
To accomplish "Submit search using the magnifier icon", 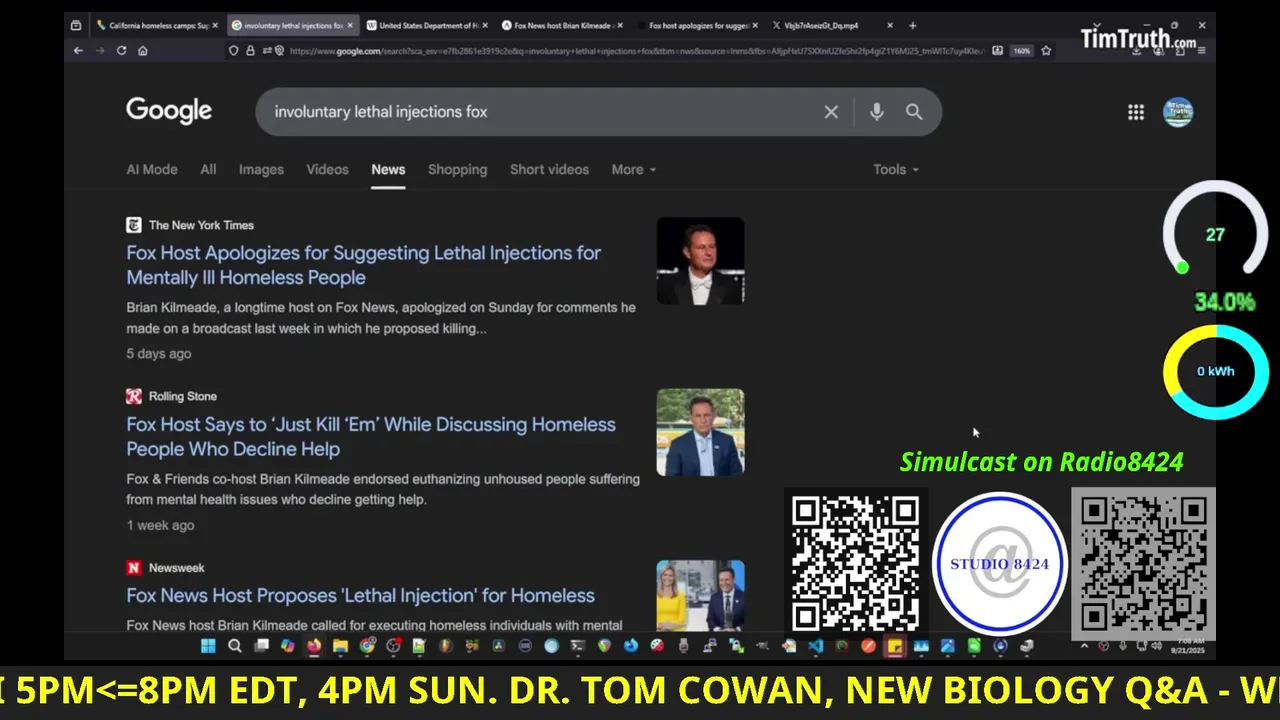I will pyautogui.click(x=914, y=112).
